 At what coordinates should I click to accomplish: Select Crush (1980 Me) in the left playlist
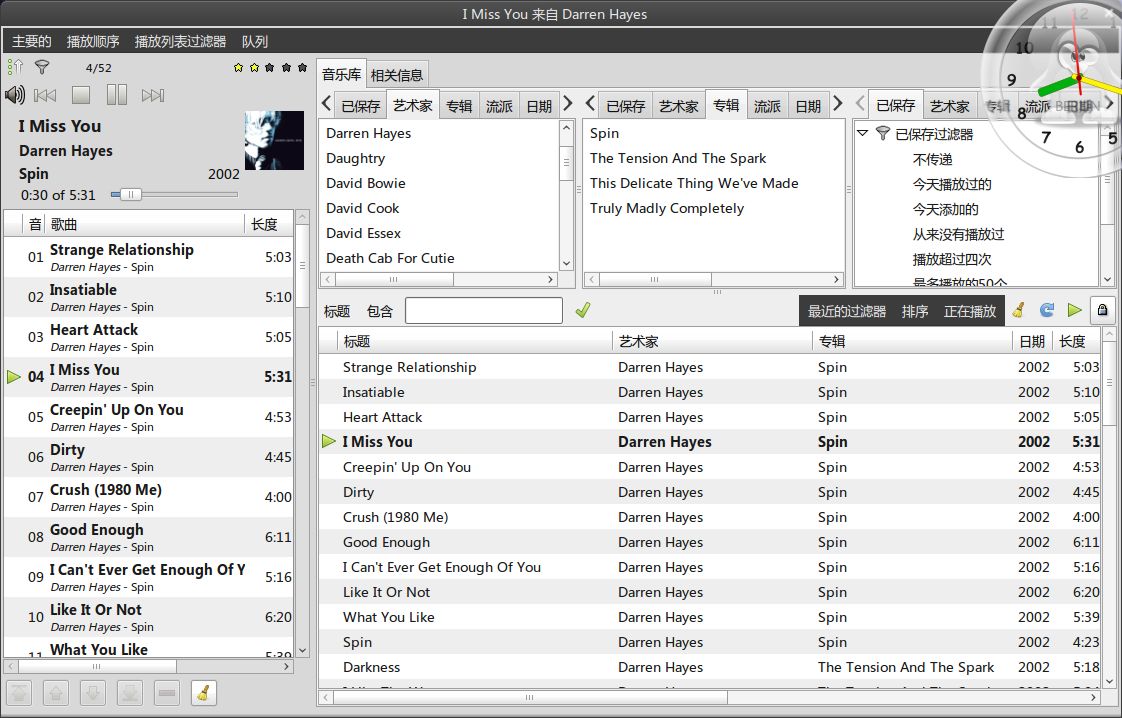[148, 497]
